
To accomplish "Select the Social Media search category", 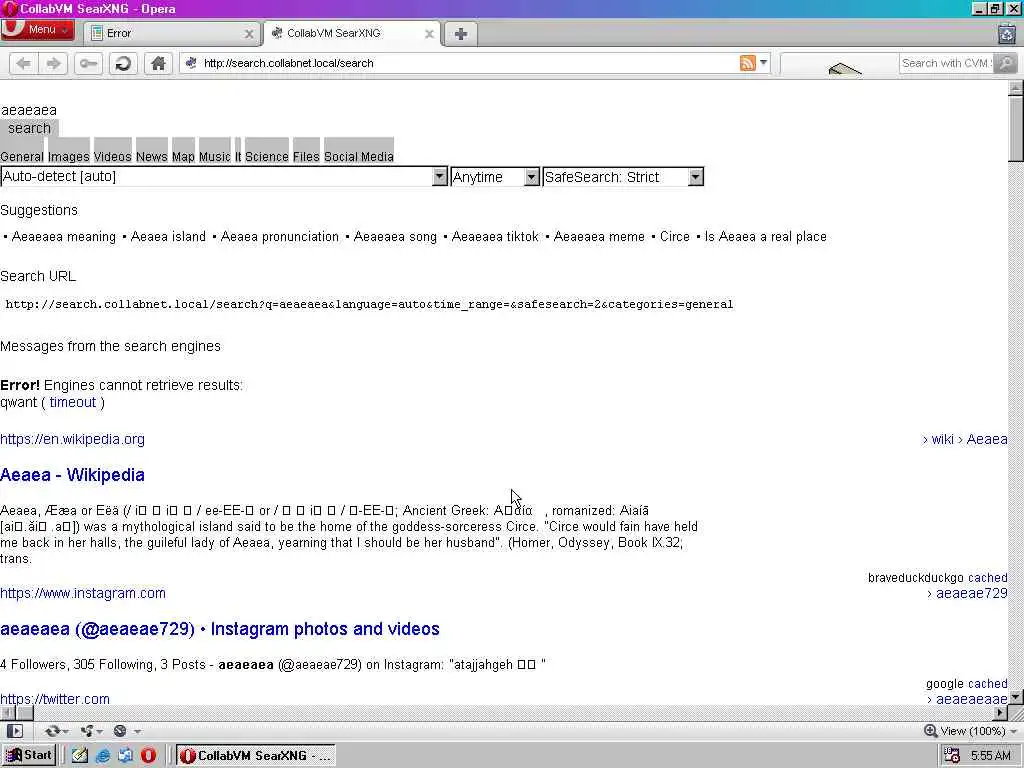I will tap(359, 157).
